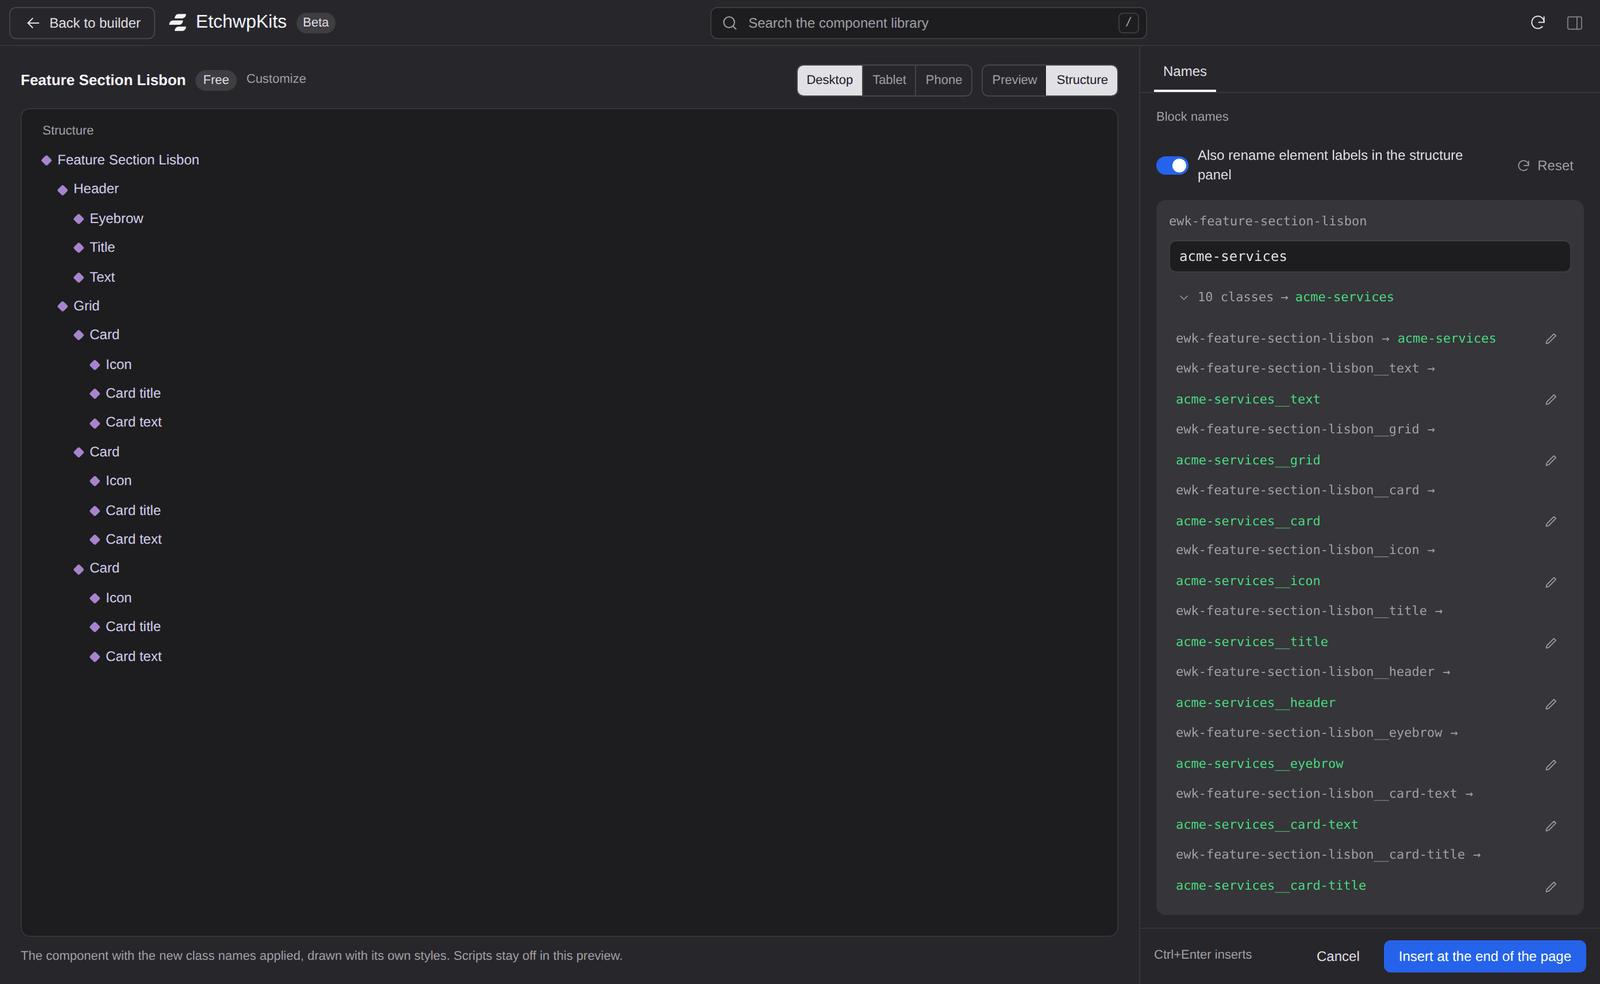Edit the acme-services__title class pencil
1600x984 pixels.
point(1551,643)
